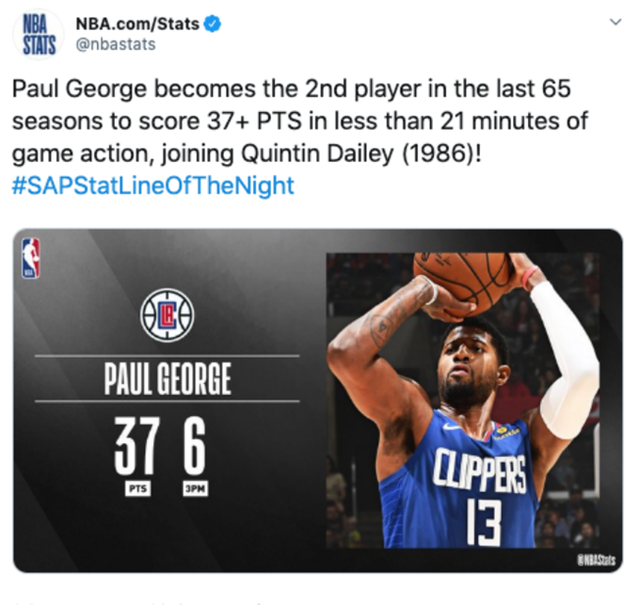Click the 3PM label badge
The width and height of the screenshot is (640, 605).
[x=193, y=492]
